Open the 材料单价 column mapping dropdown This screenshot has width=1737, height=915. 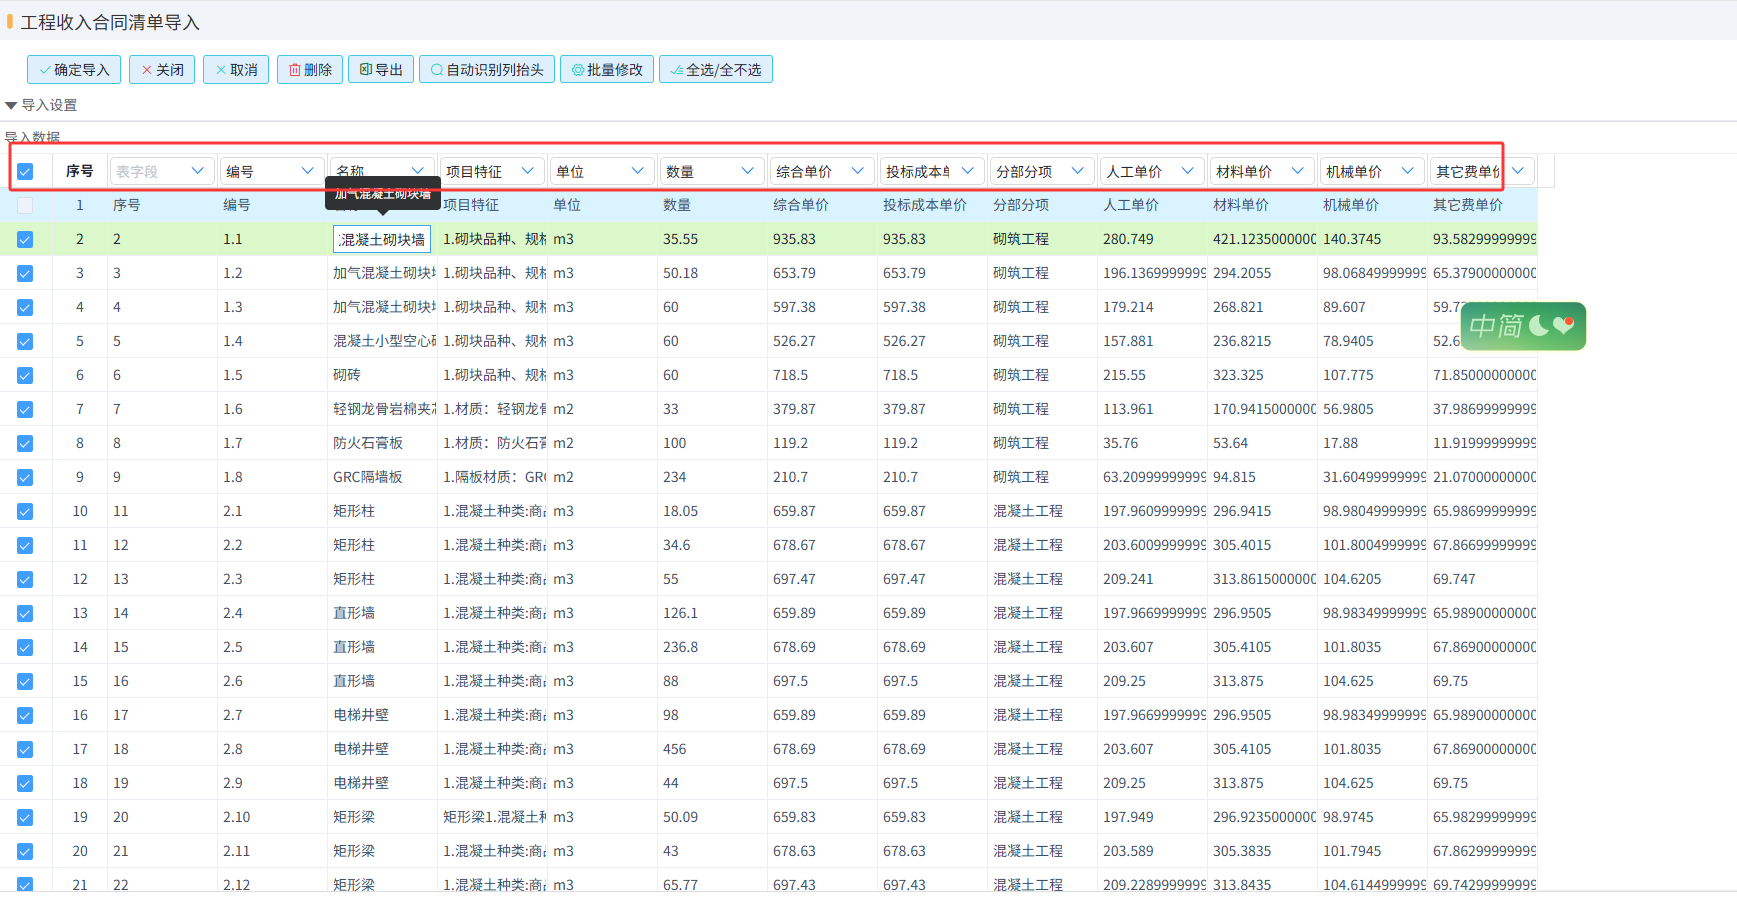click(1262, 171)
